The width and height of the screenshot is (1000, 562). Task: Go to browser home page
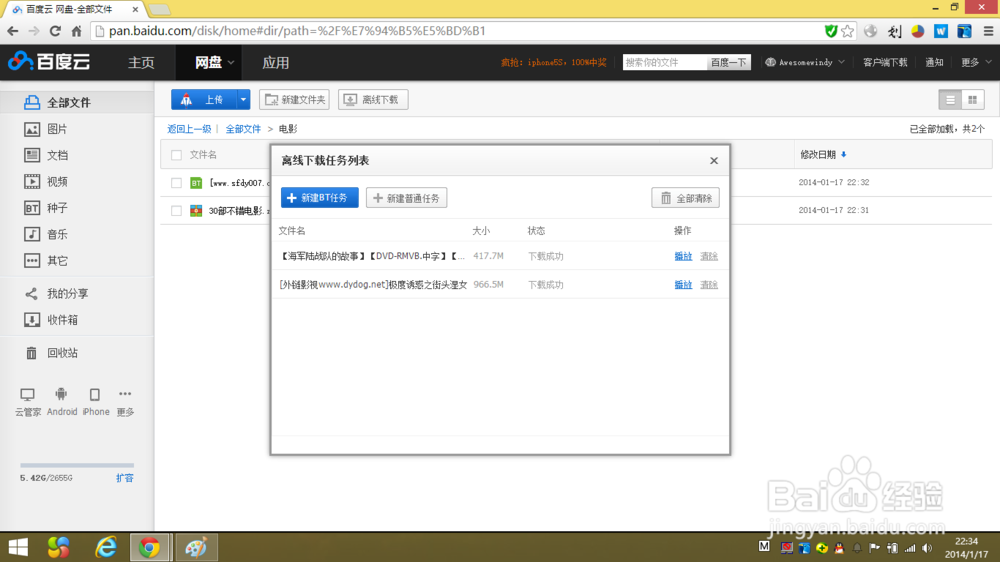pos(77,31)
